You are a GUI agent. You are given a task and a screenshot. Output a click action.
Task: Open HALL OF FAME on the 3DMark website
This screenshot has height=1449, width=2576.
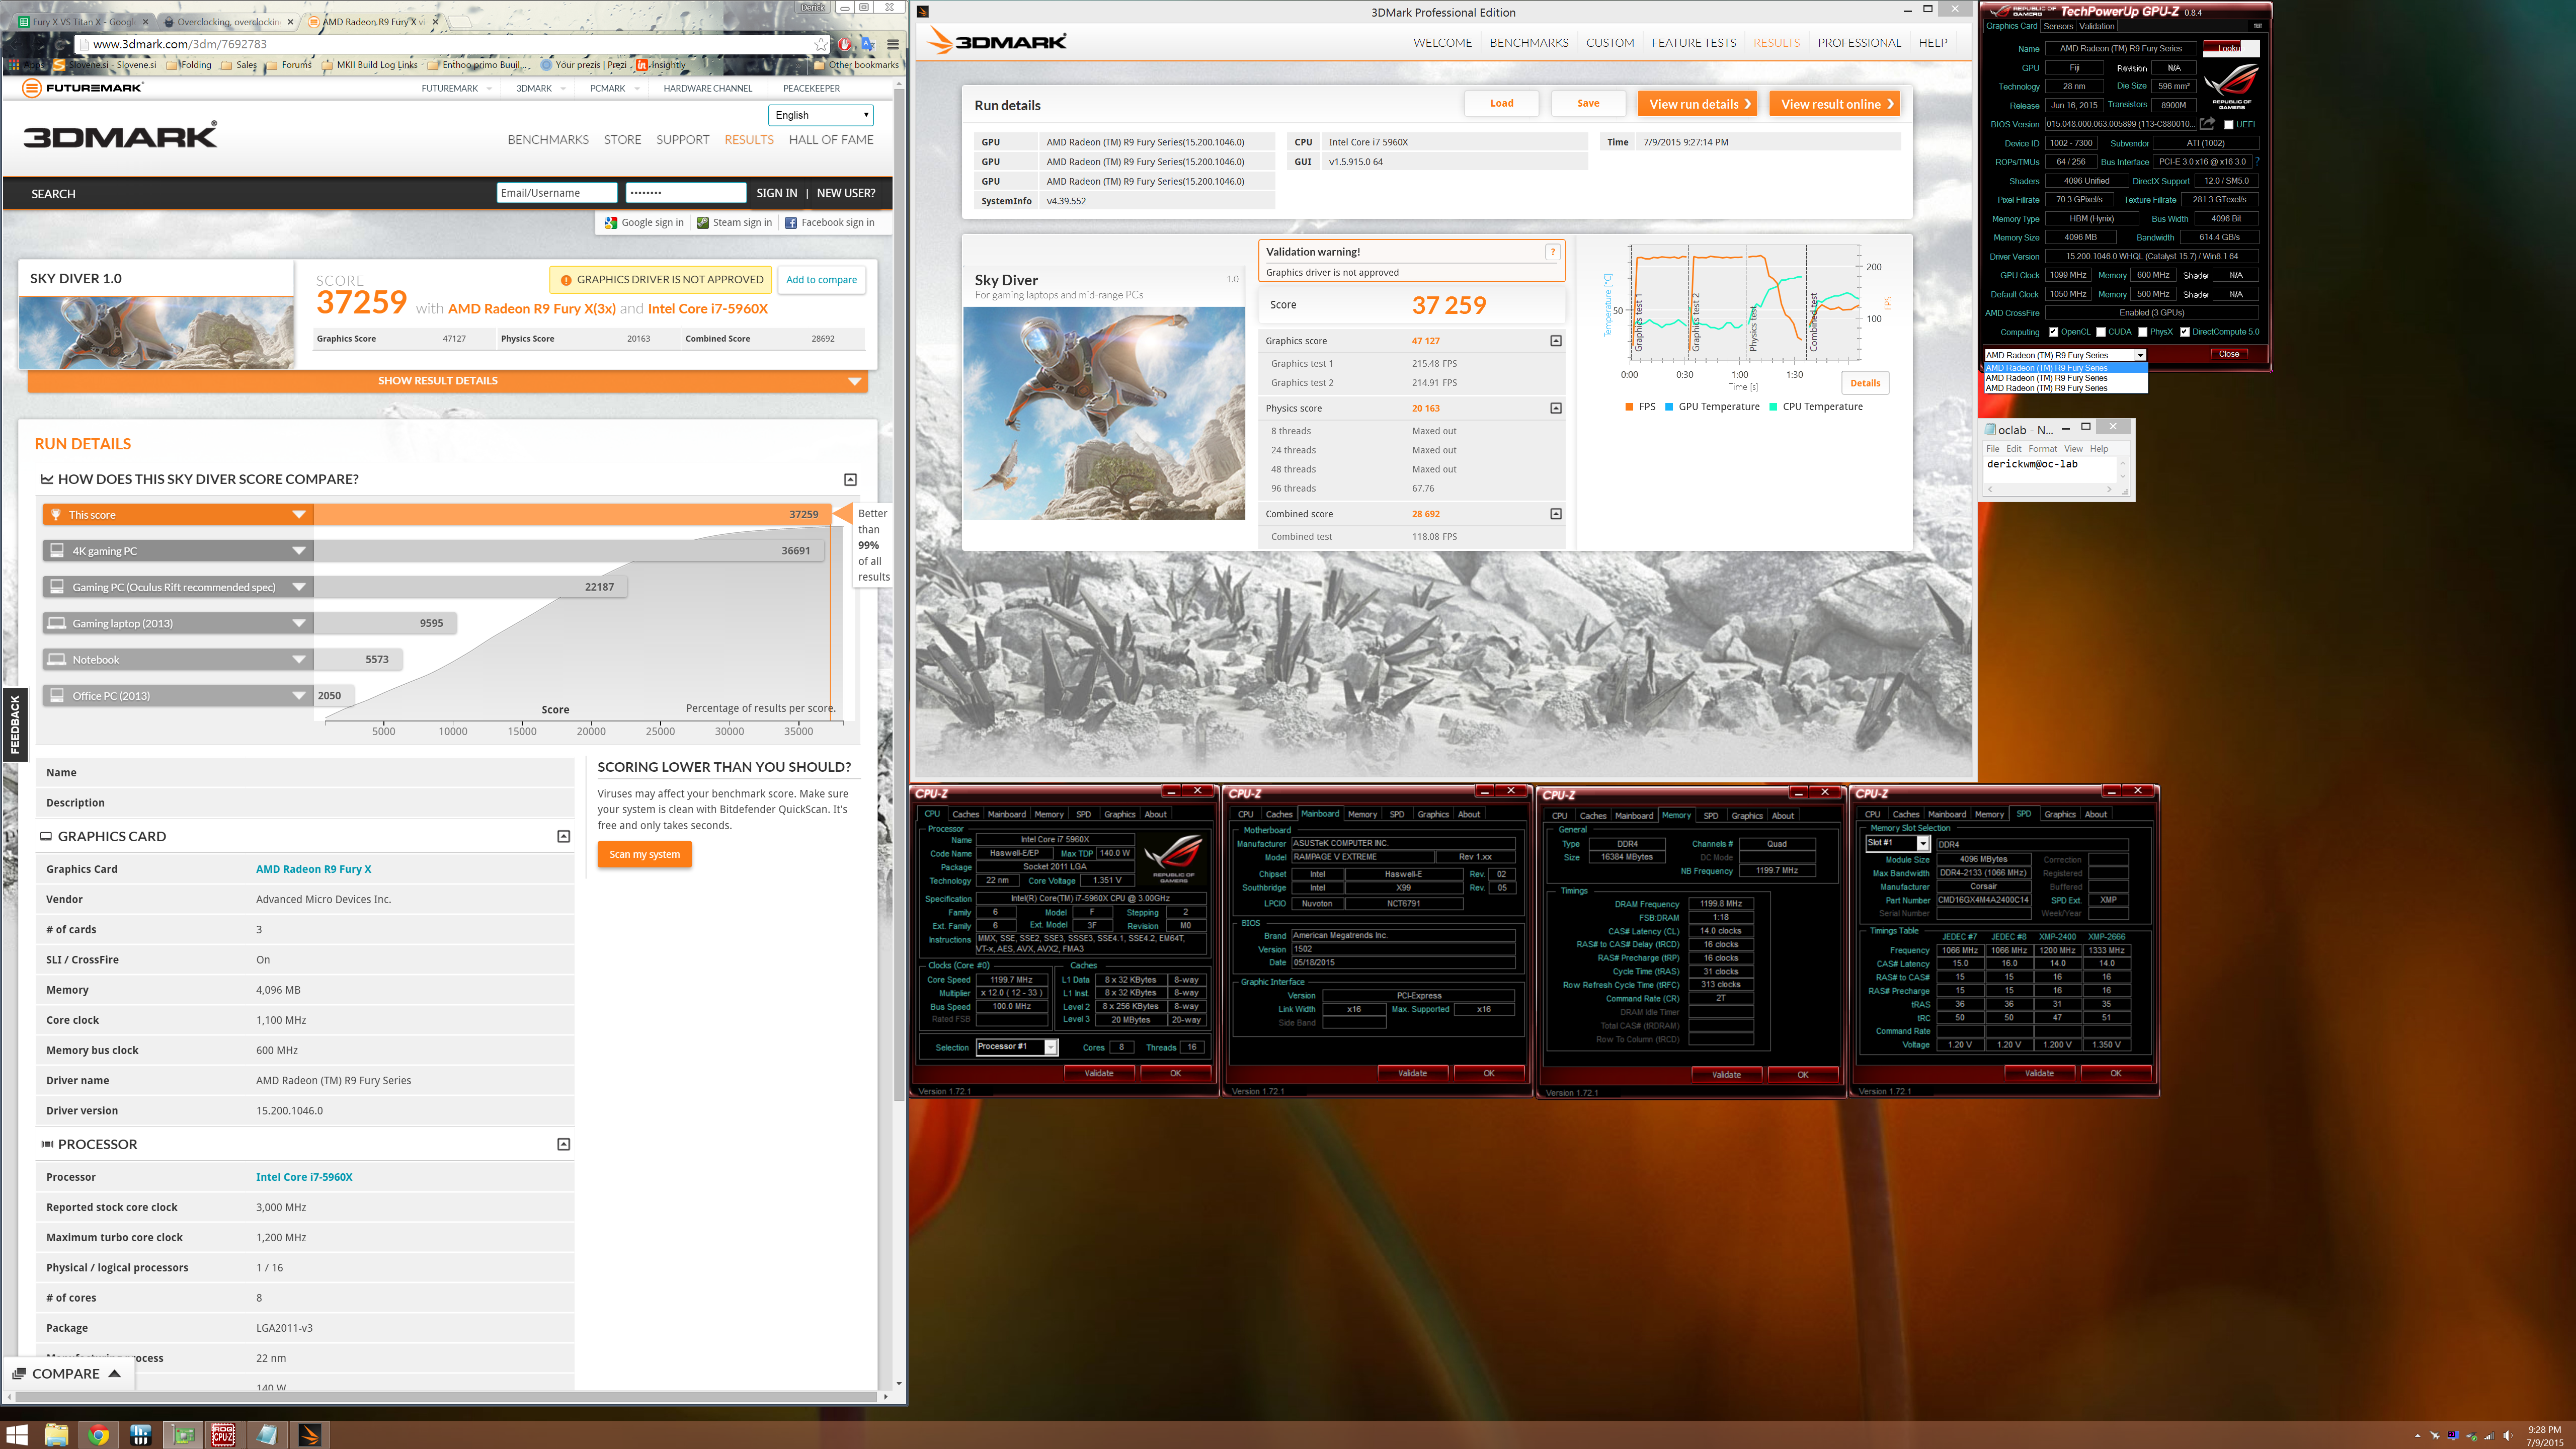pyautogui.click(x=830, y=140)
